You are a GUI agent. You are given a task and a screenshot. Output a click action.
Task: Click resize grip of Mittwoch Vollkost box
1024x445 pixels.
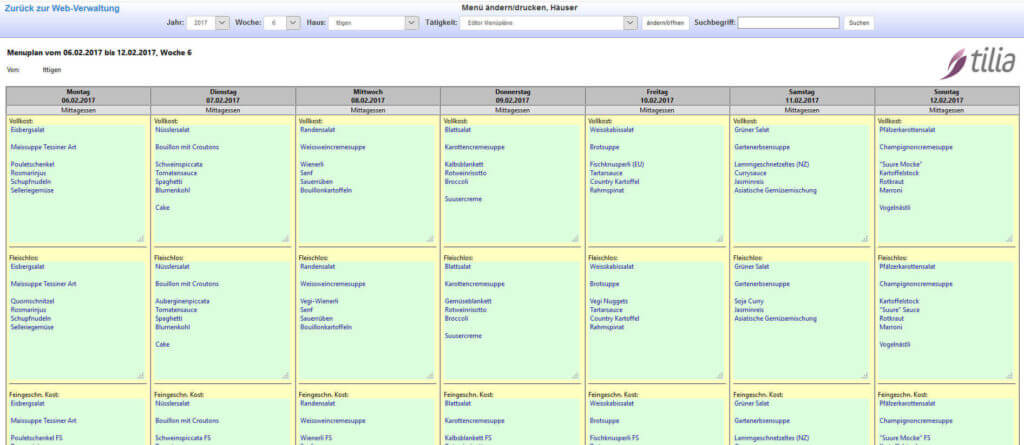[430, 239]
